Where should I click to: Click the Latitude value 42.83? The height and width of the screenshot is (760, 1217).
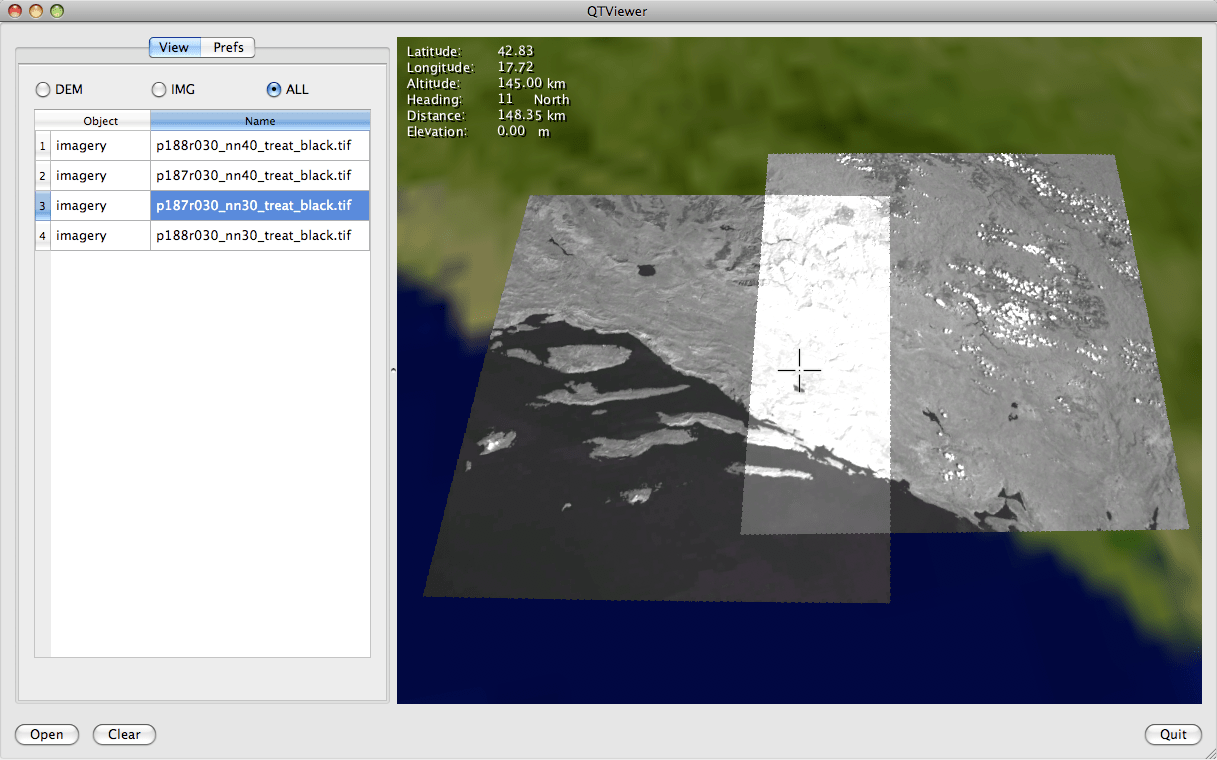pyautogui.click(x=514, y=51)
